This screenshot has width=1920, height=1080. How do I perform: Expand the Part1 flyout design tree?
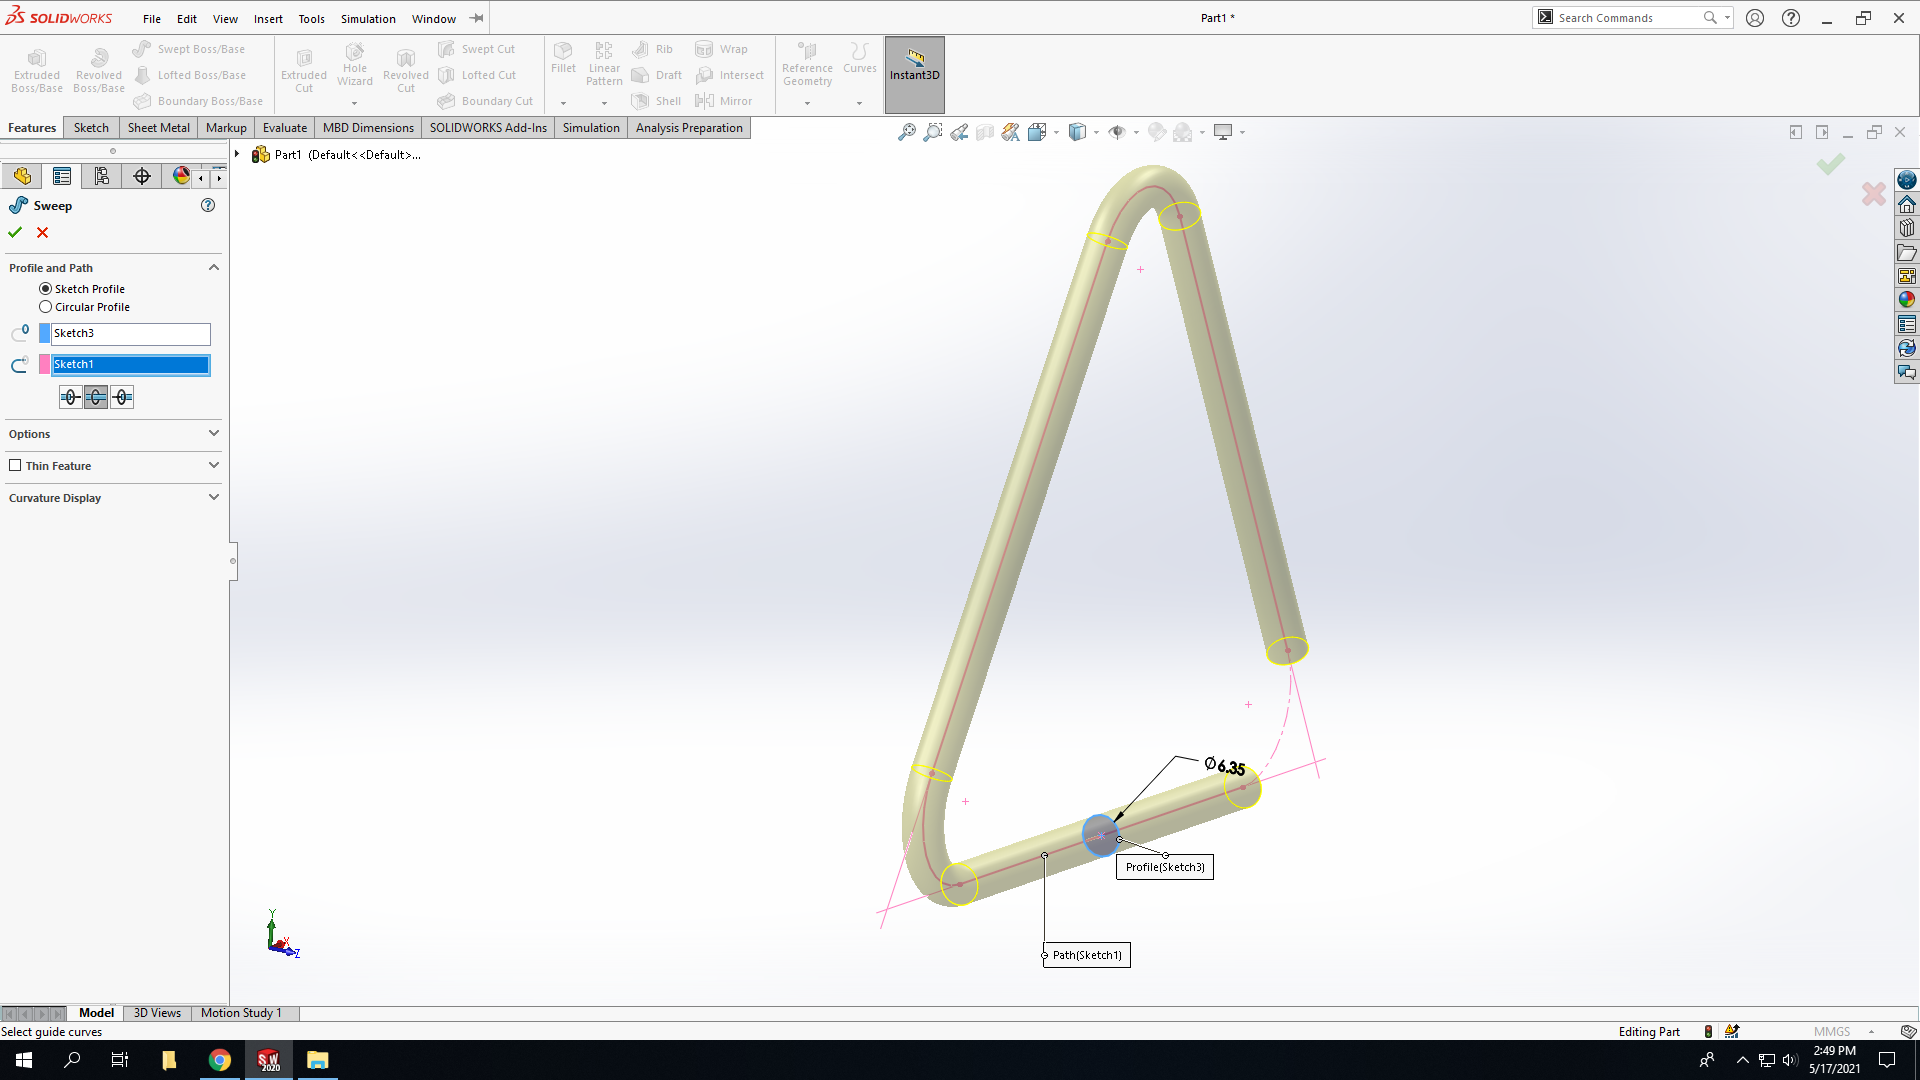click(237, 154)
